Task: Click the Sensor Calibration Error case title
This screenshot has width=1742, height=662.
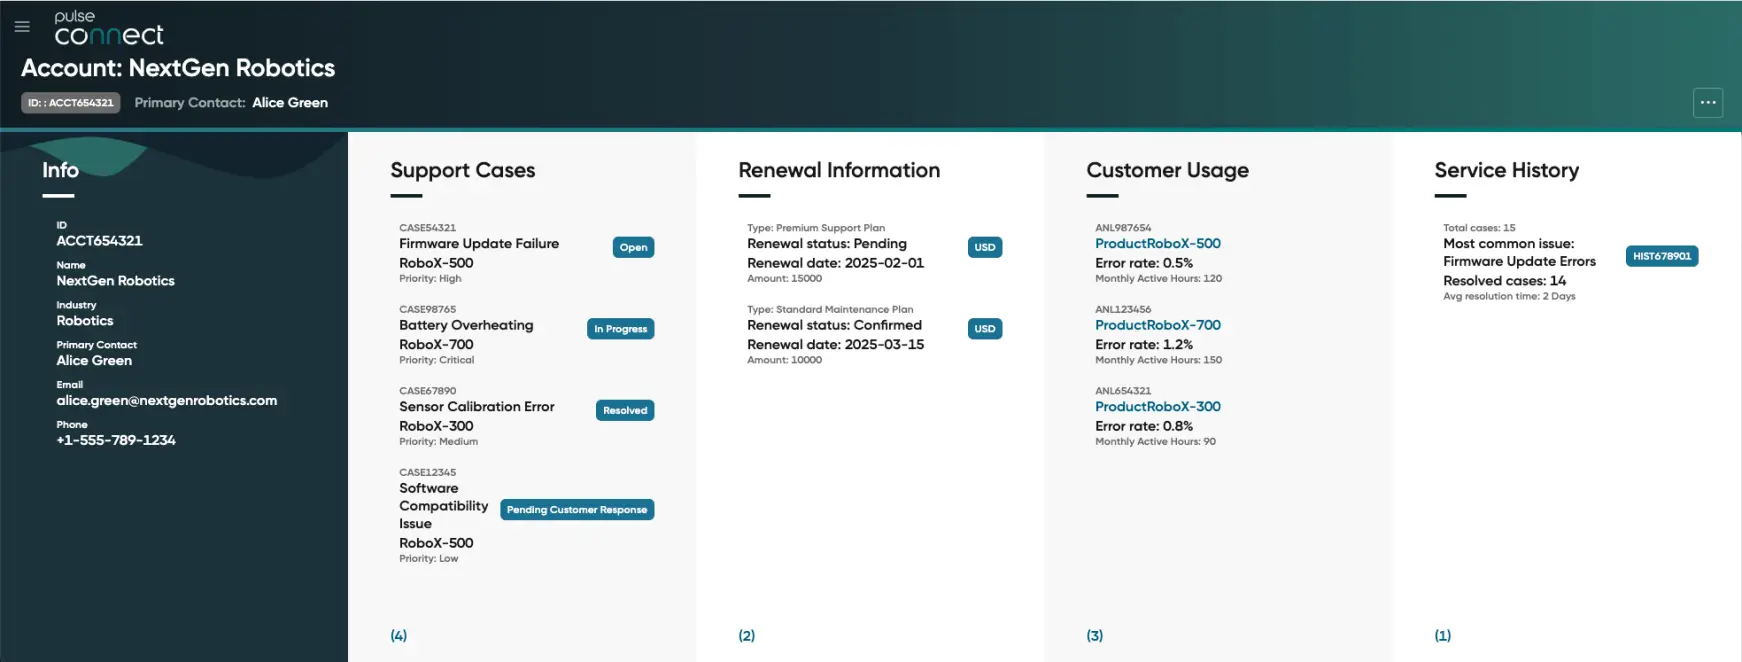Action: 477,406
